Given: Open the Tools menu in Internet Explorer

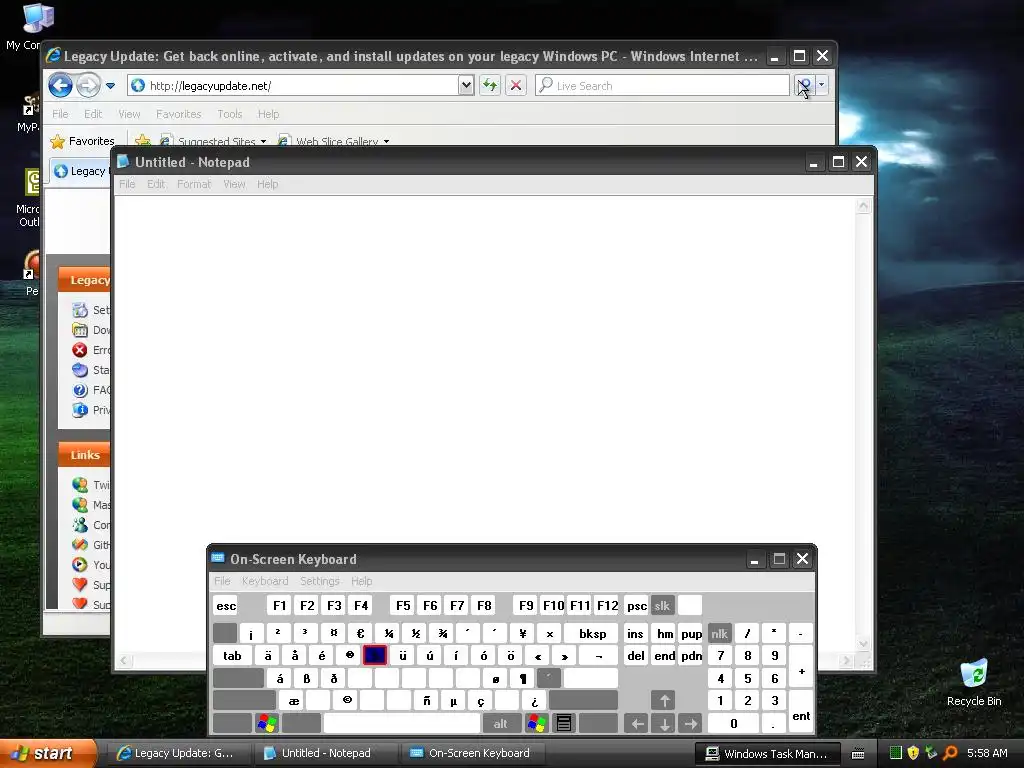Looking at the screenshot, I should pos(230,114).
